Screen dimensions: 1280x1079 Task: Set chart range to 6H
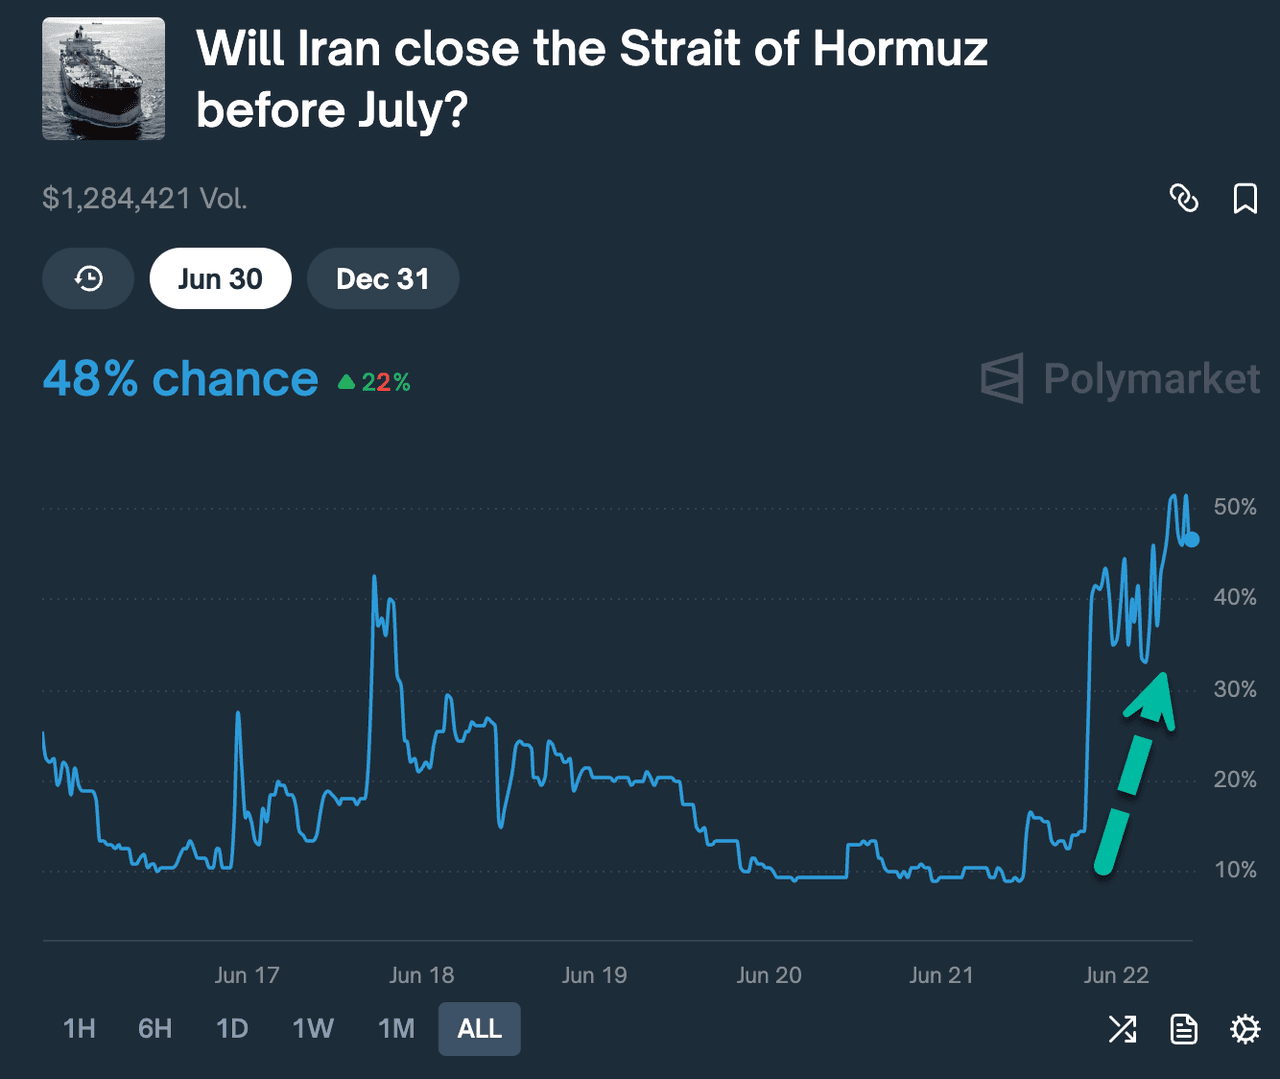click(x=155, y=1028)
